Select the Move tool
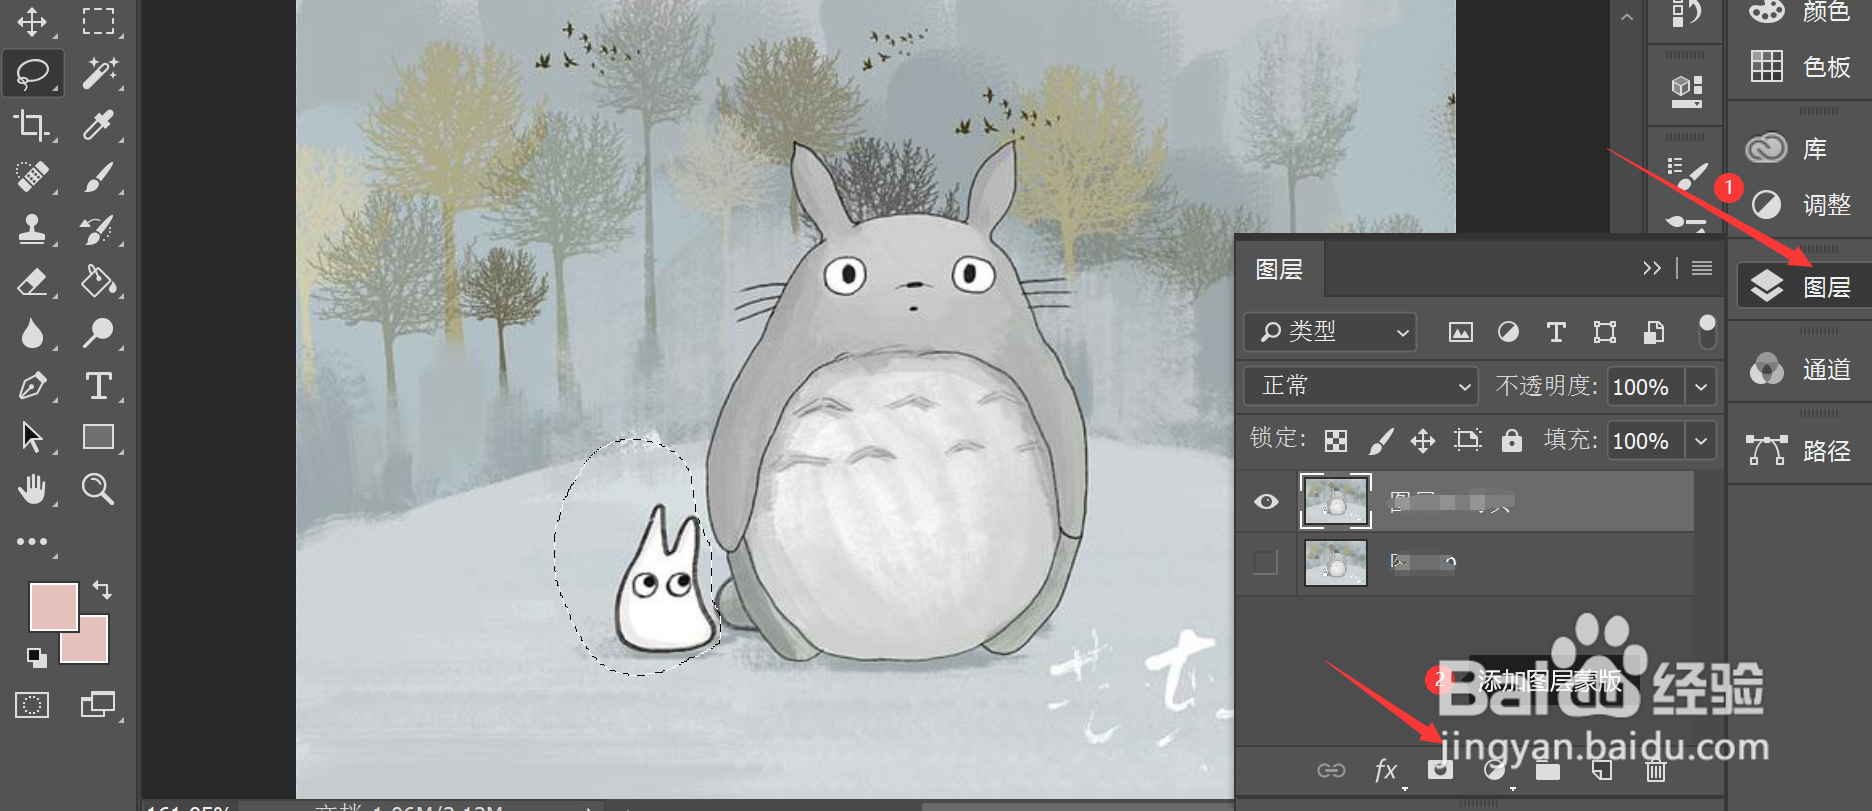Viewport: 1872px width, 811px height. [x=32, y=21]
